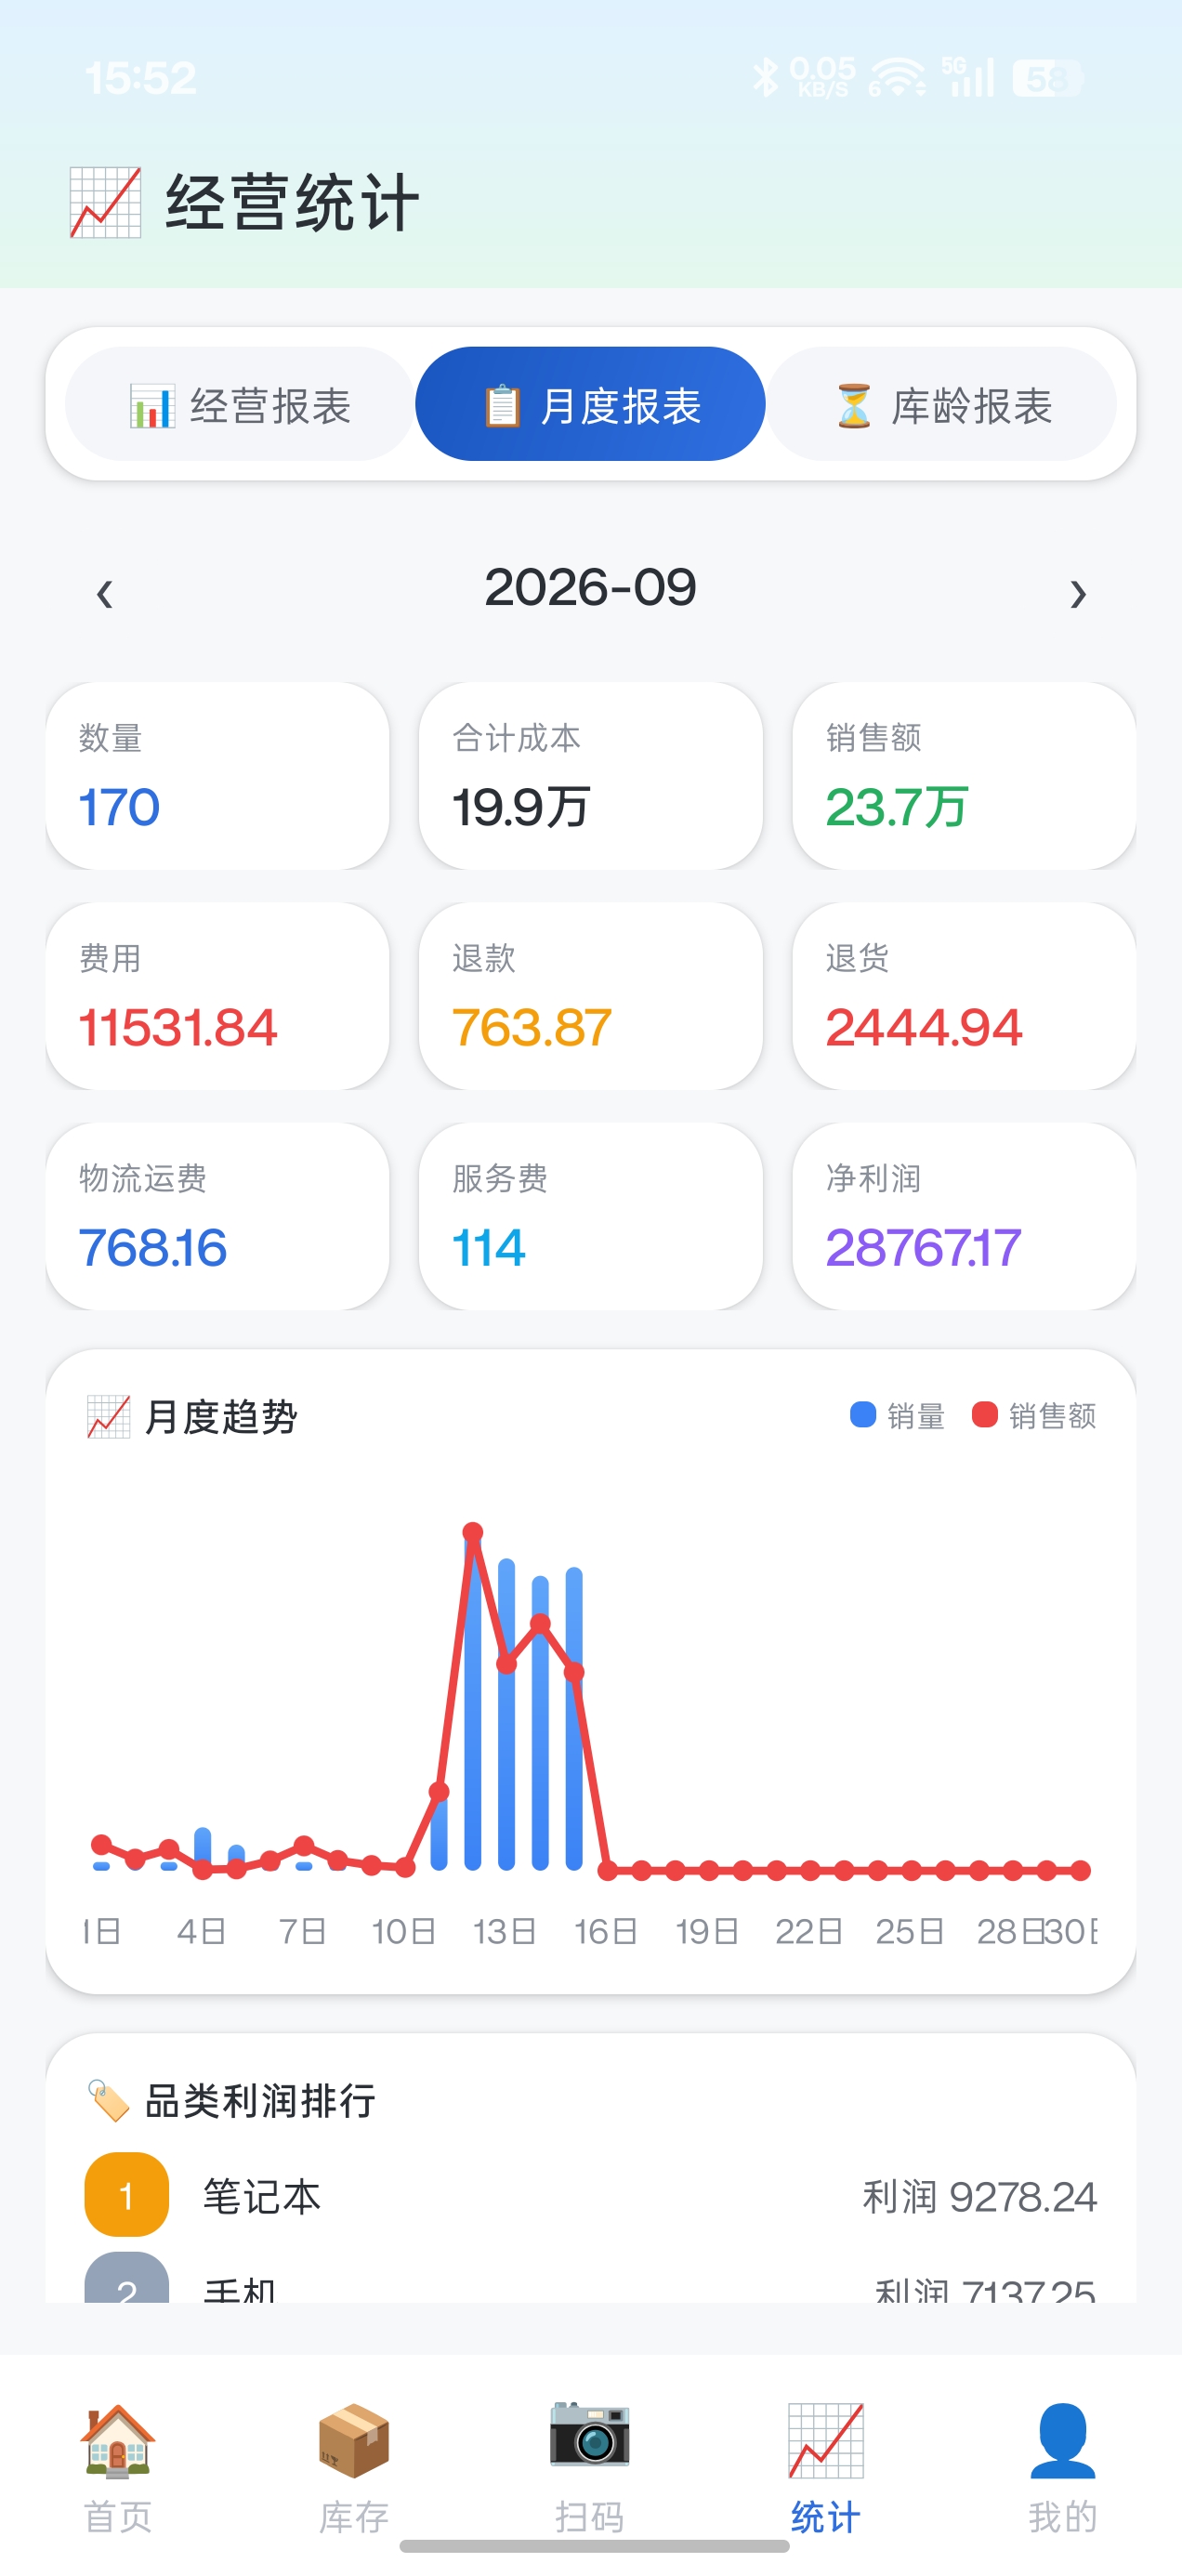
Task: Tap 22日 label on chart axis
Action: tap(808, 1931)
